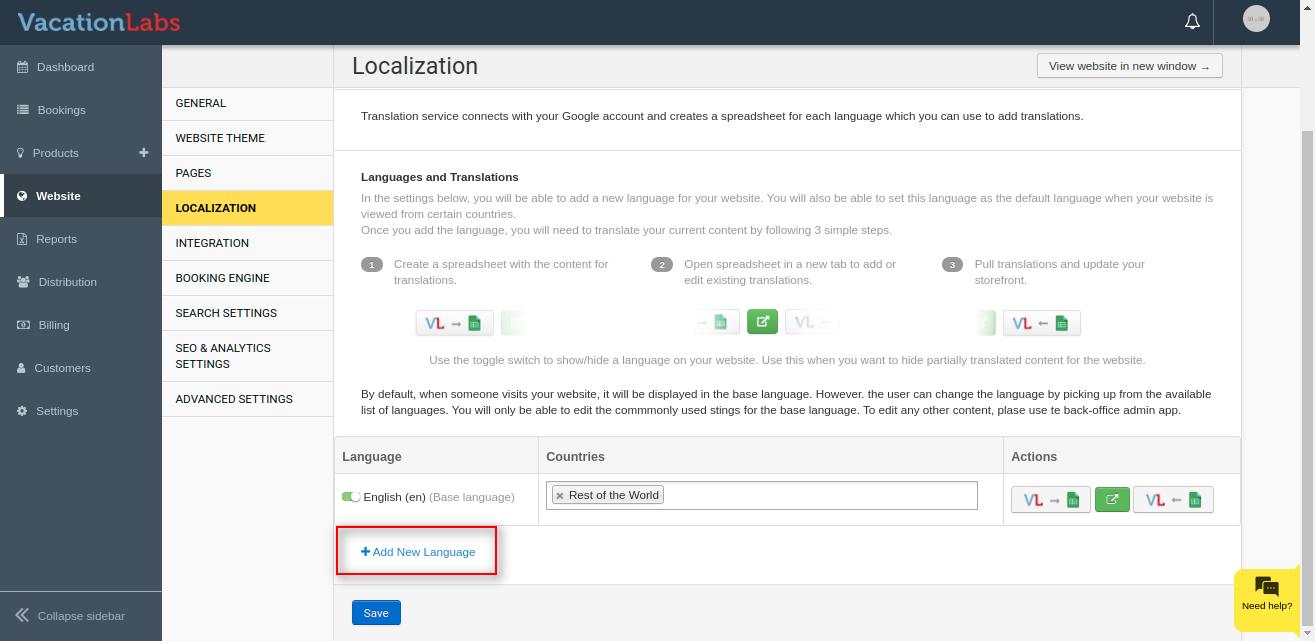Viewport: 1315px width, 641px height.
Task: Open the Integration settings section
Action: pos(212,243)
